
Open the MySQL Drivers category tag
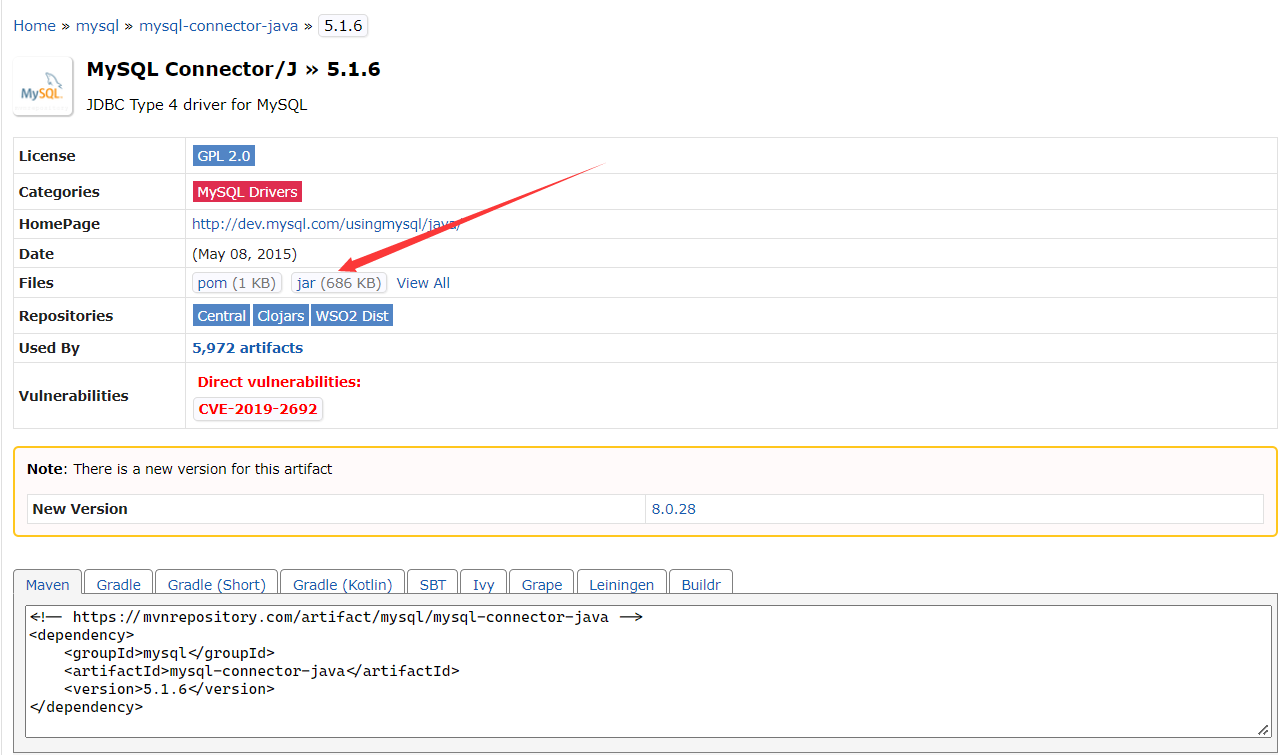click(247, 192)
